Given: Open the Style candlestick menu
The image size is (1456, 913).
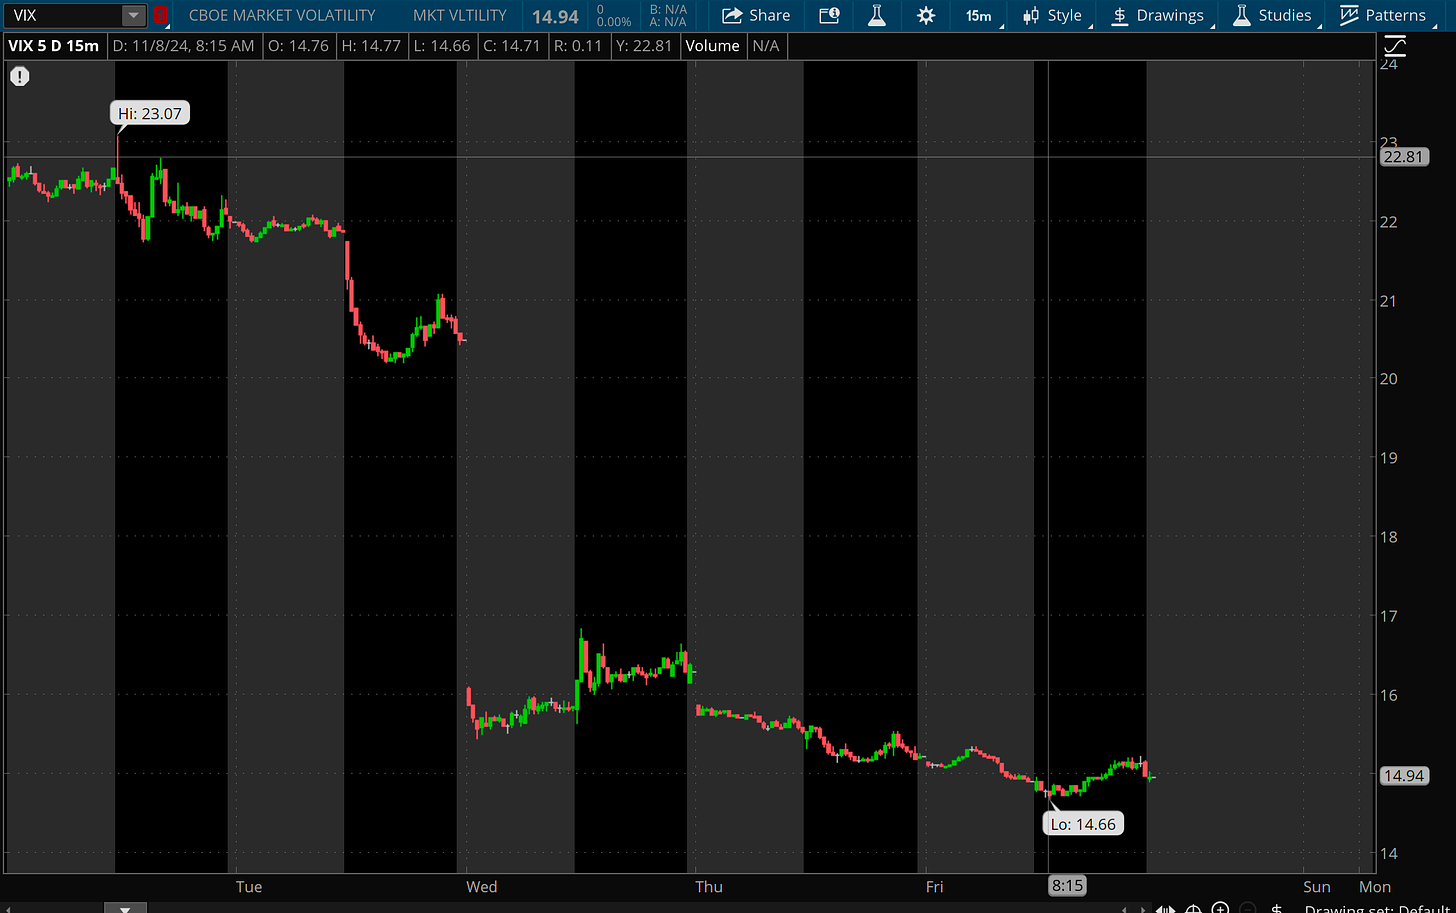Looking at the screenshot, I should pyautogui.click(x=1052, y=15).
